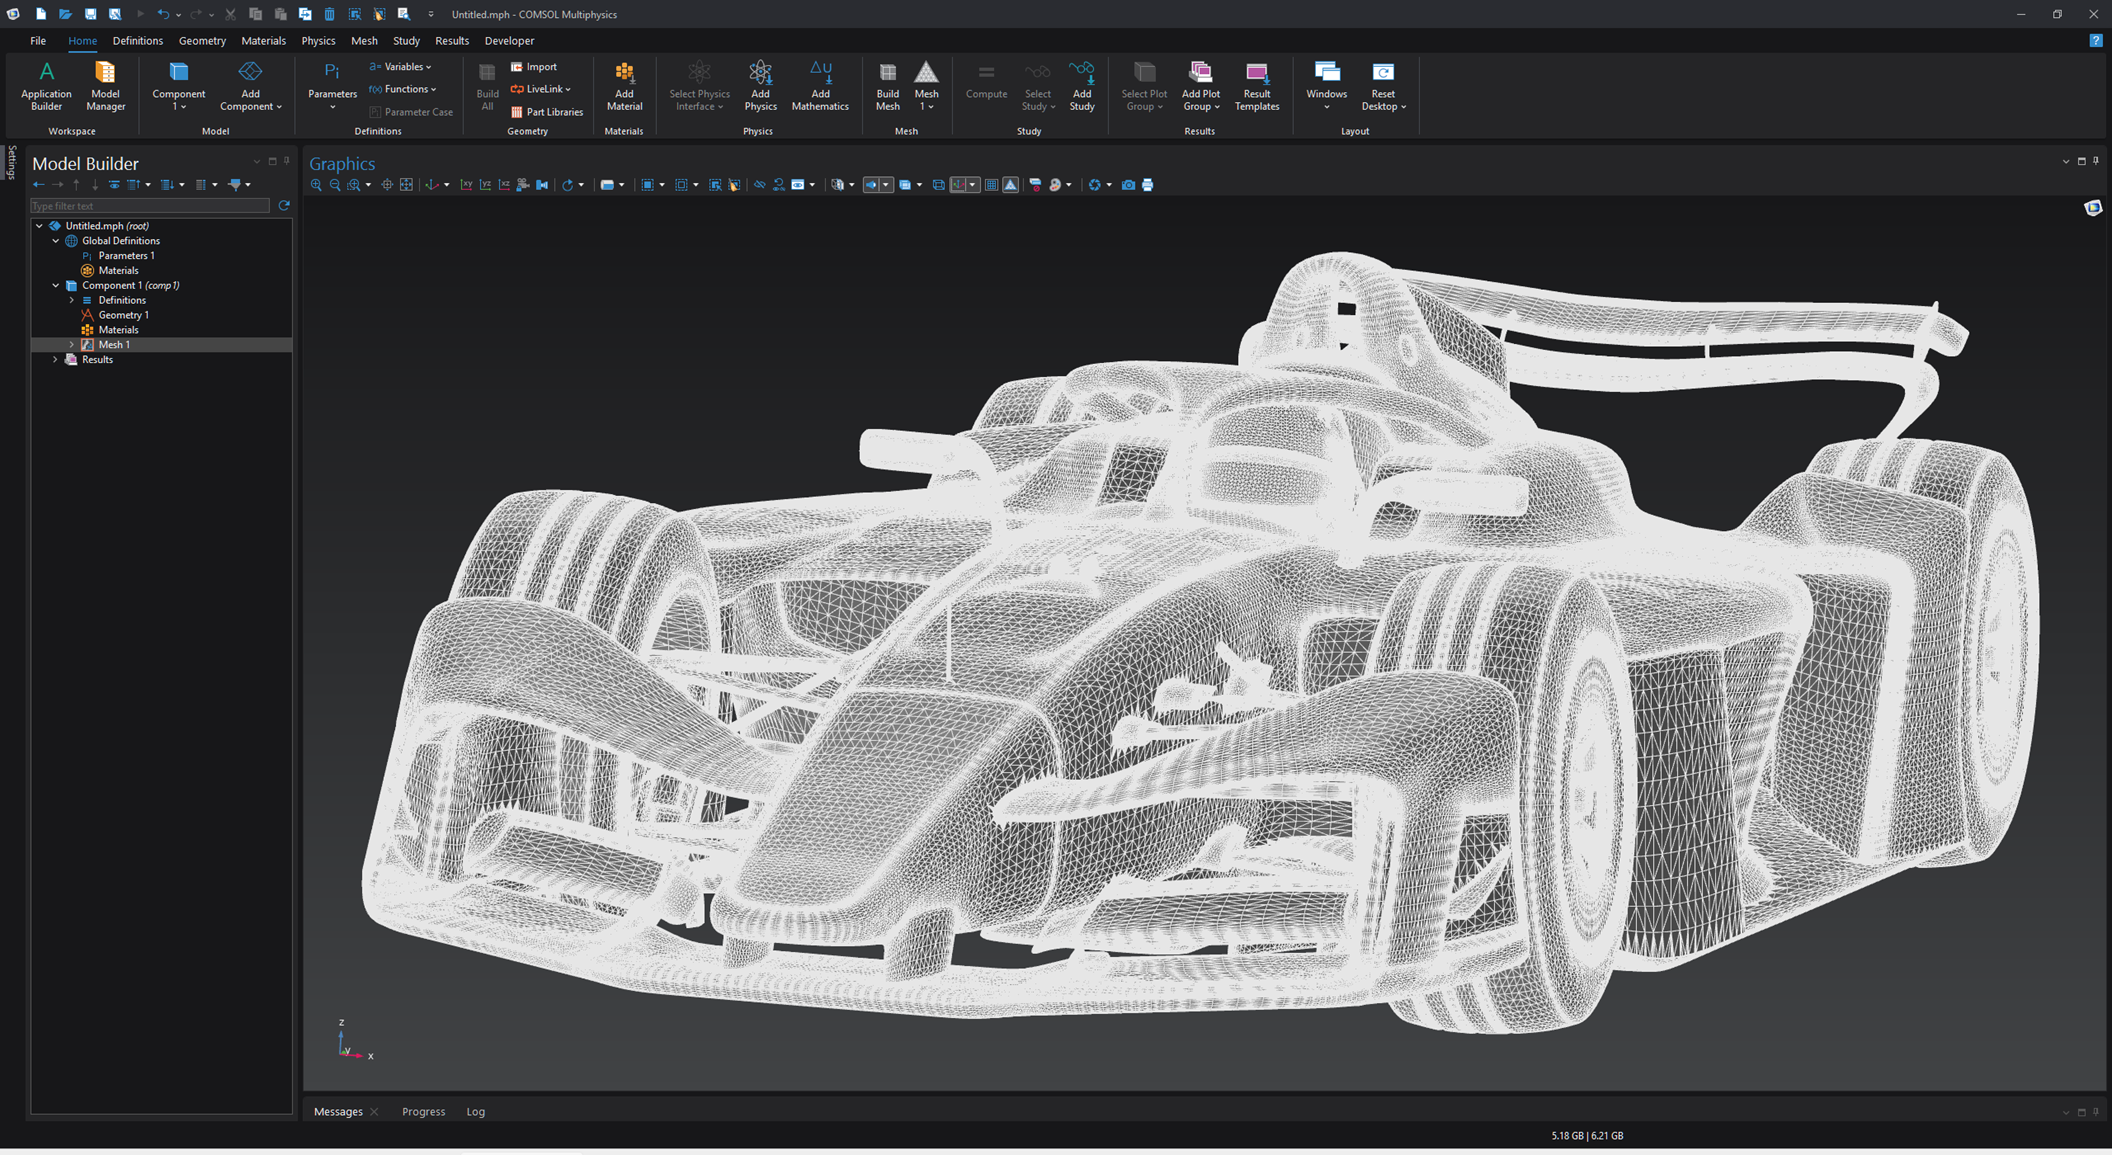The width and height of the screenshot is (2112, 1155).
Task: Open the Functions dropdown
Action: click(403, 89)
